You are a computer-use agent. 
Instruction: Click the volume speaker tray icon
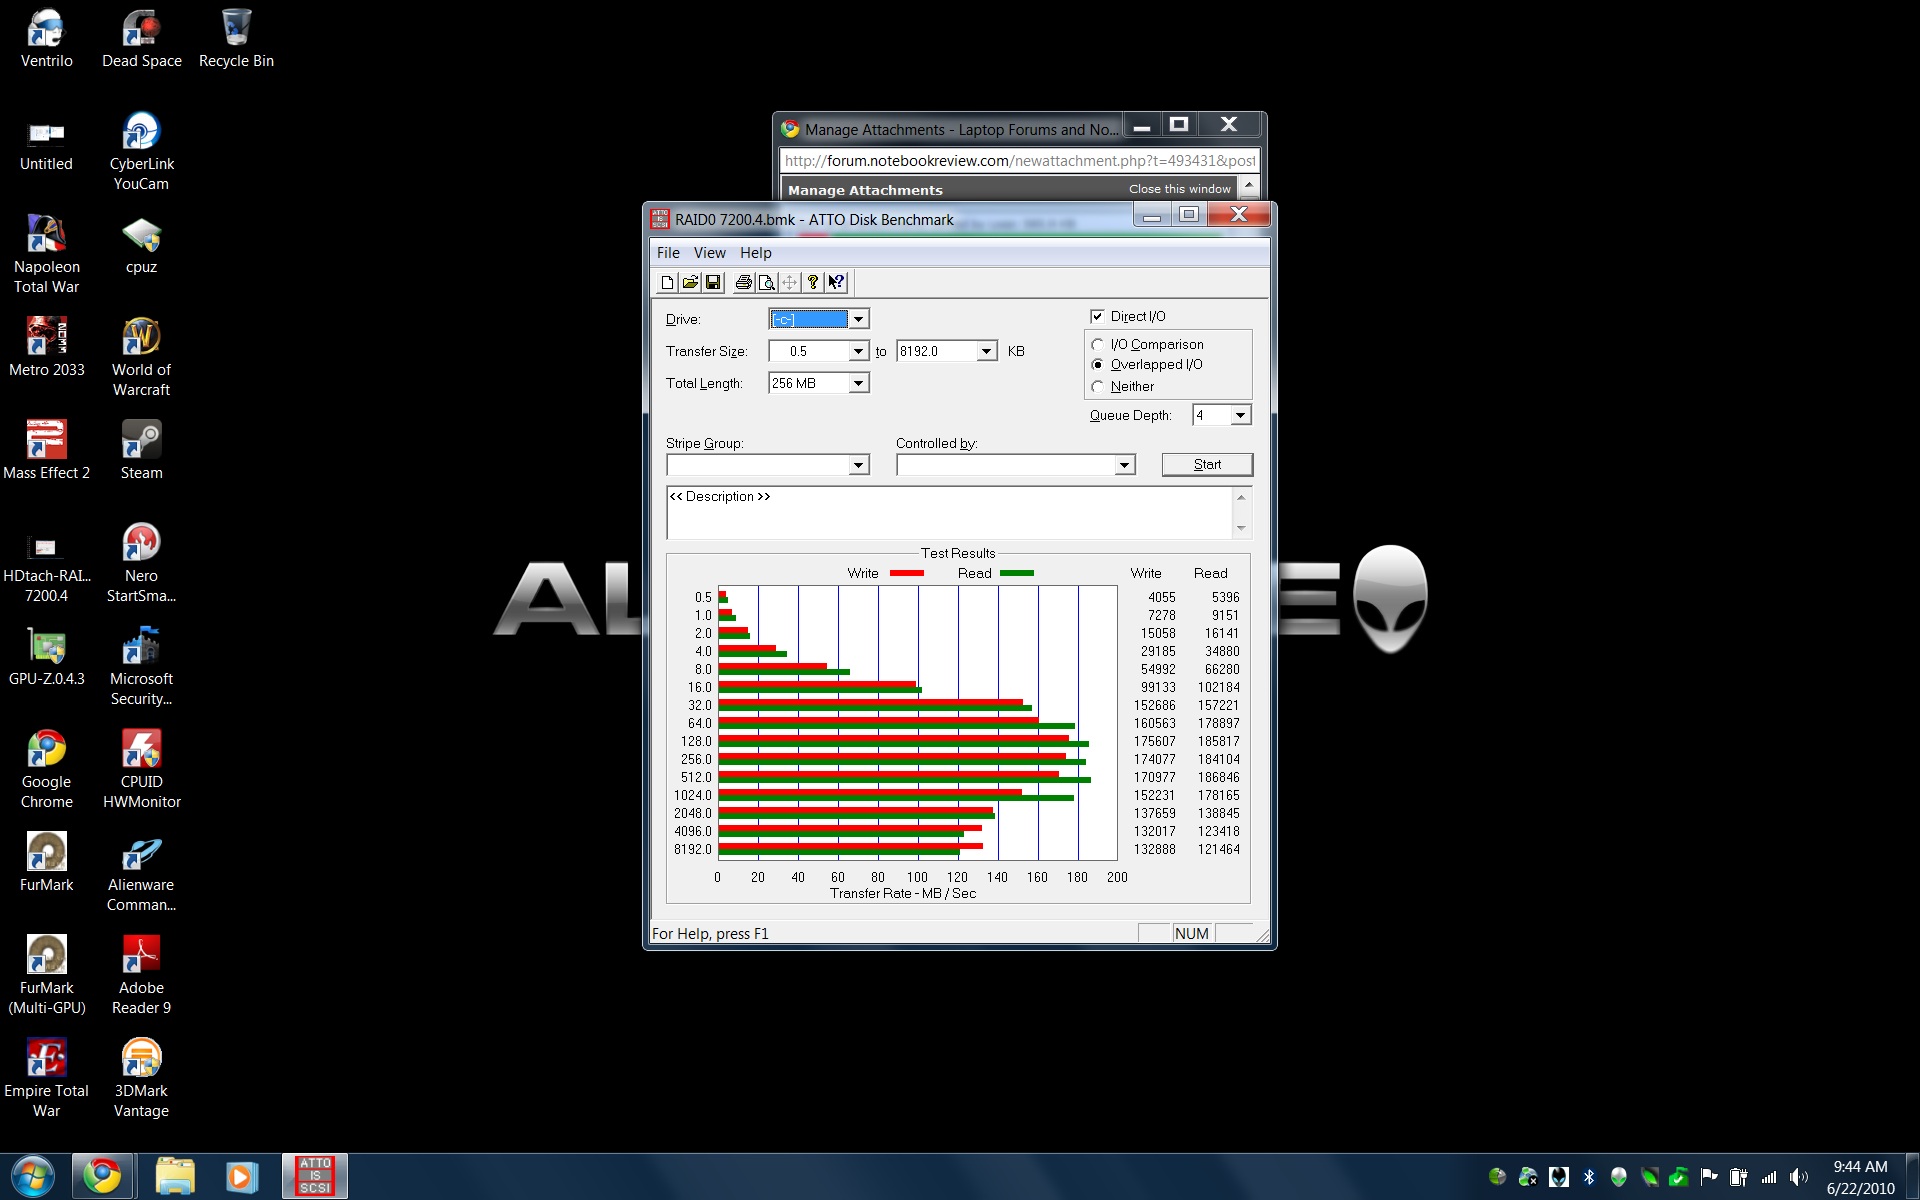(x=1799, y=1177)
